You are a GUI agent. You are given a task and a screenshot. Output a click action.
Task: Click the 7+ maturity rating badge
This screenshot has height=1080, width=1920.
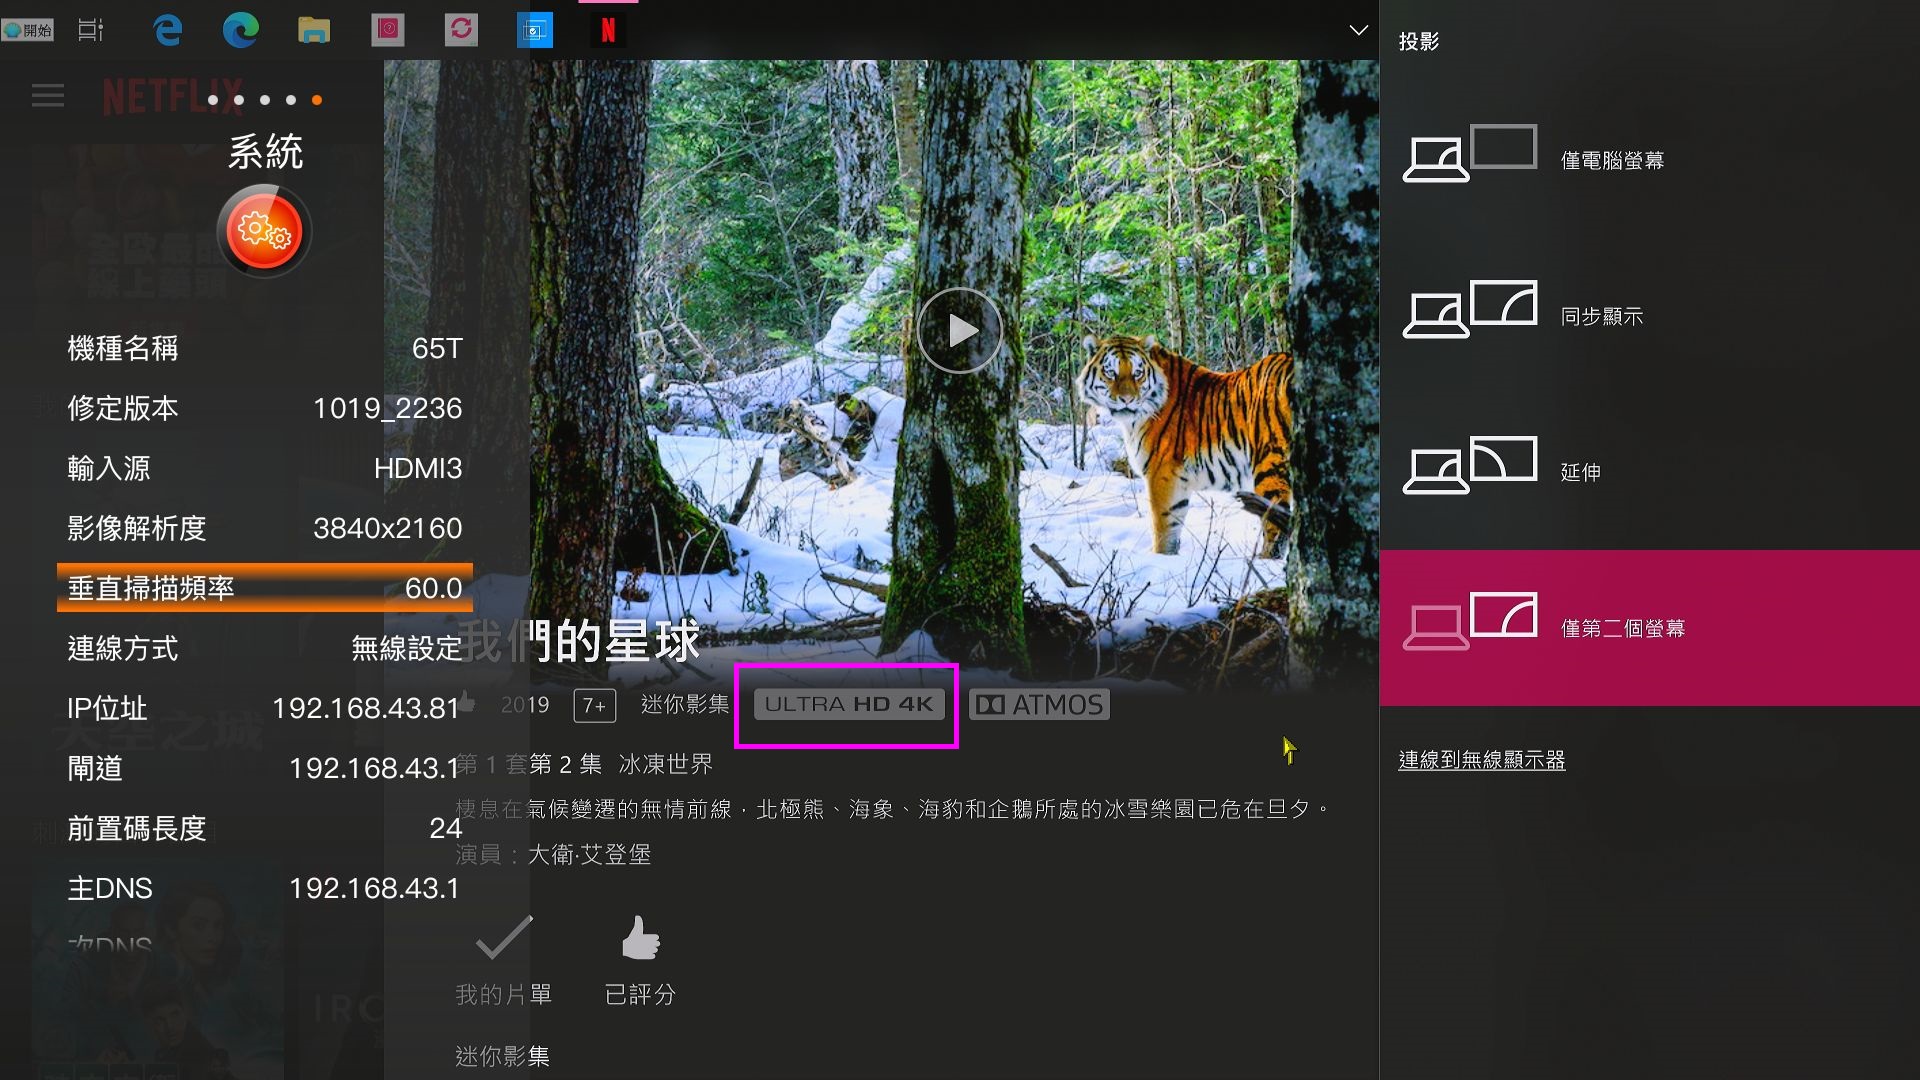pyautogui.click(x=594, y=706)
